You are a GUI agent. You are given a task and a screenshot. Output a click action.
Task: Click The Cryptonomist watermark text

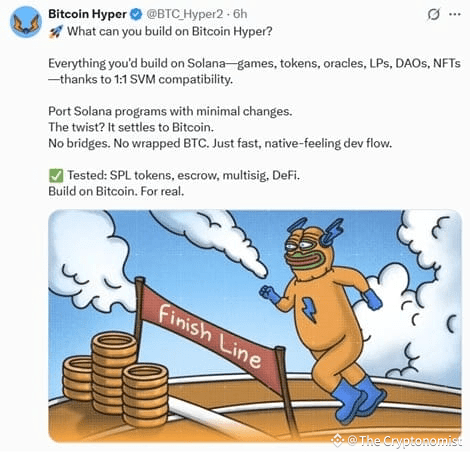pyautogui.click(x=404, y=441)
